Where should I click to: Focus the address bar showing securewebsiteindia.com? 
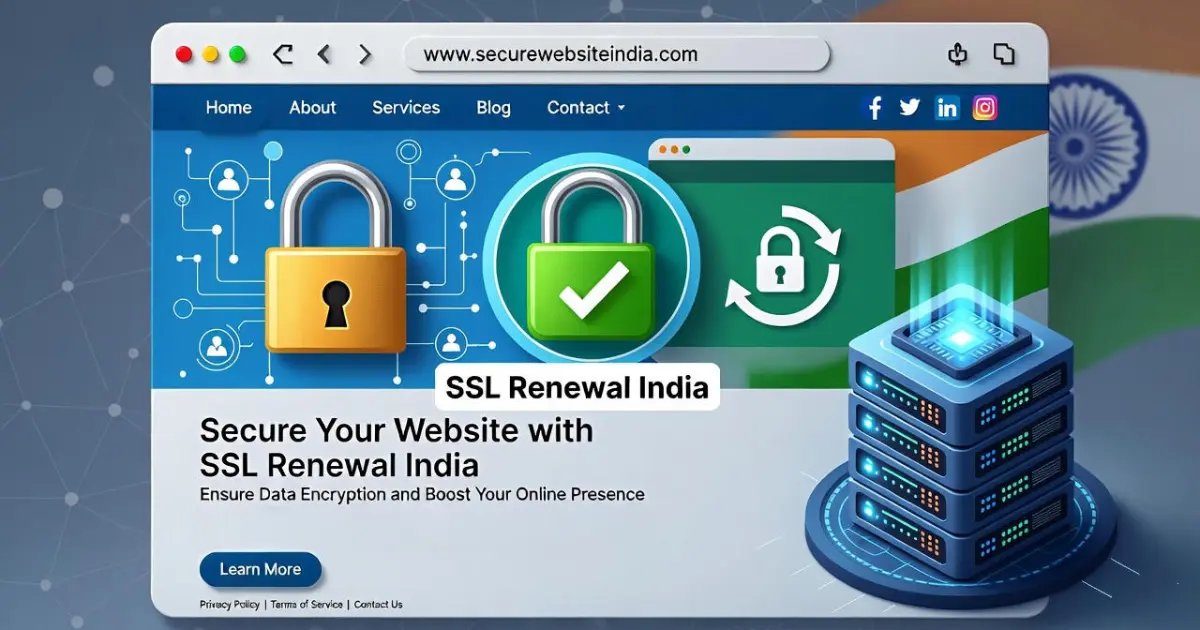point(616,55)
